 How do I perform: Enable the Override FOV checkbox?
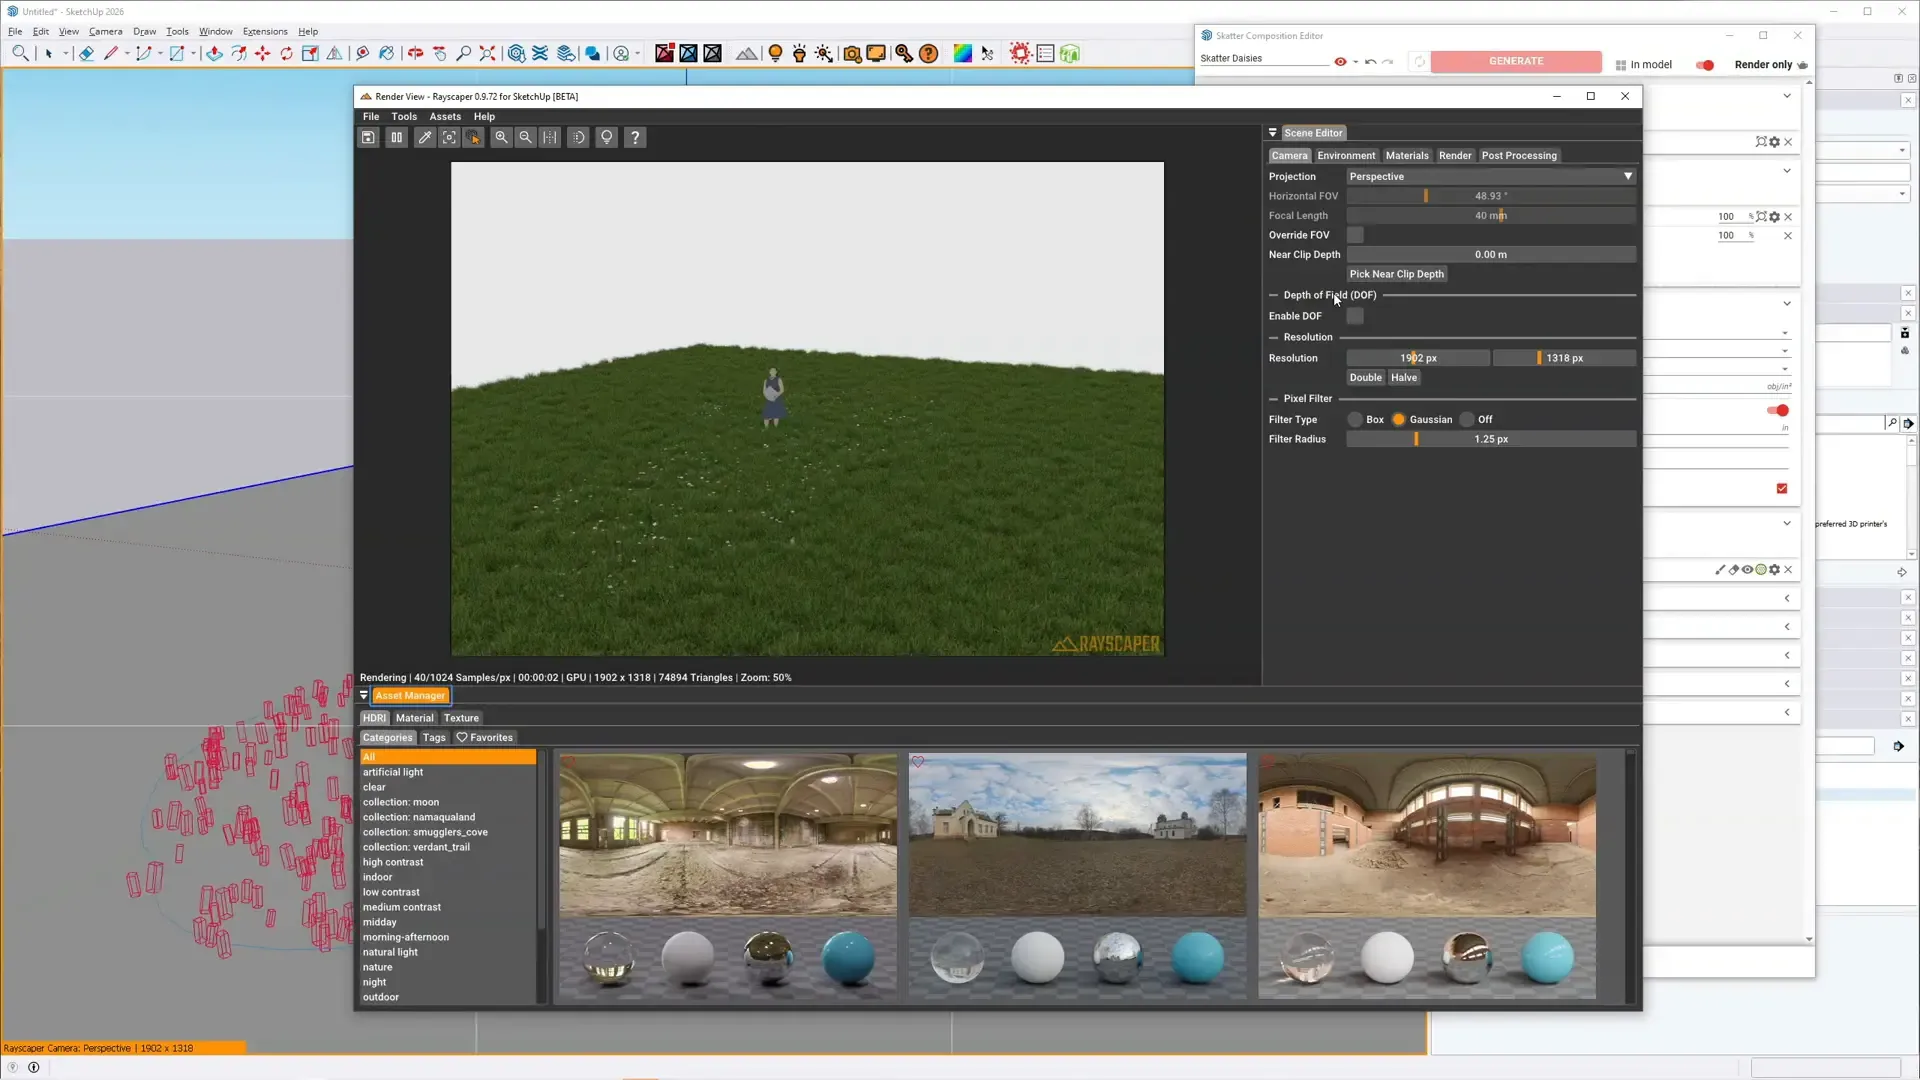pos(1355,235)
